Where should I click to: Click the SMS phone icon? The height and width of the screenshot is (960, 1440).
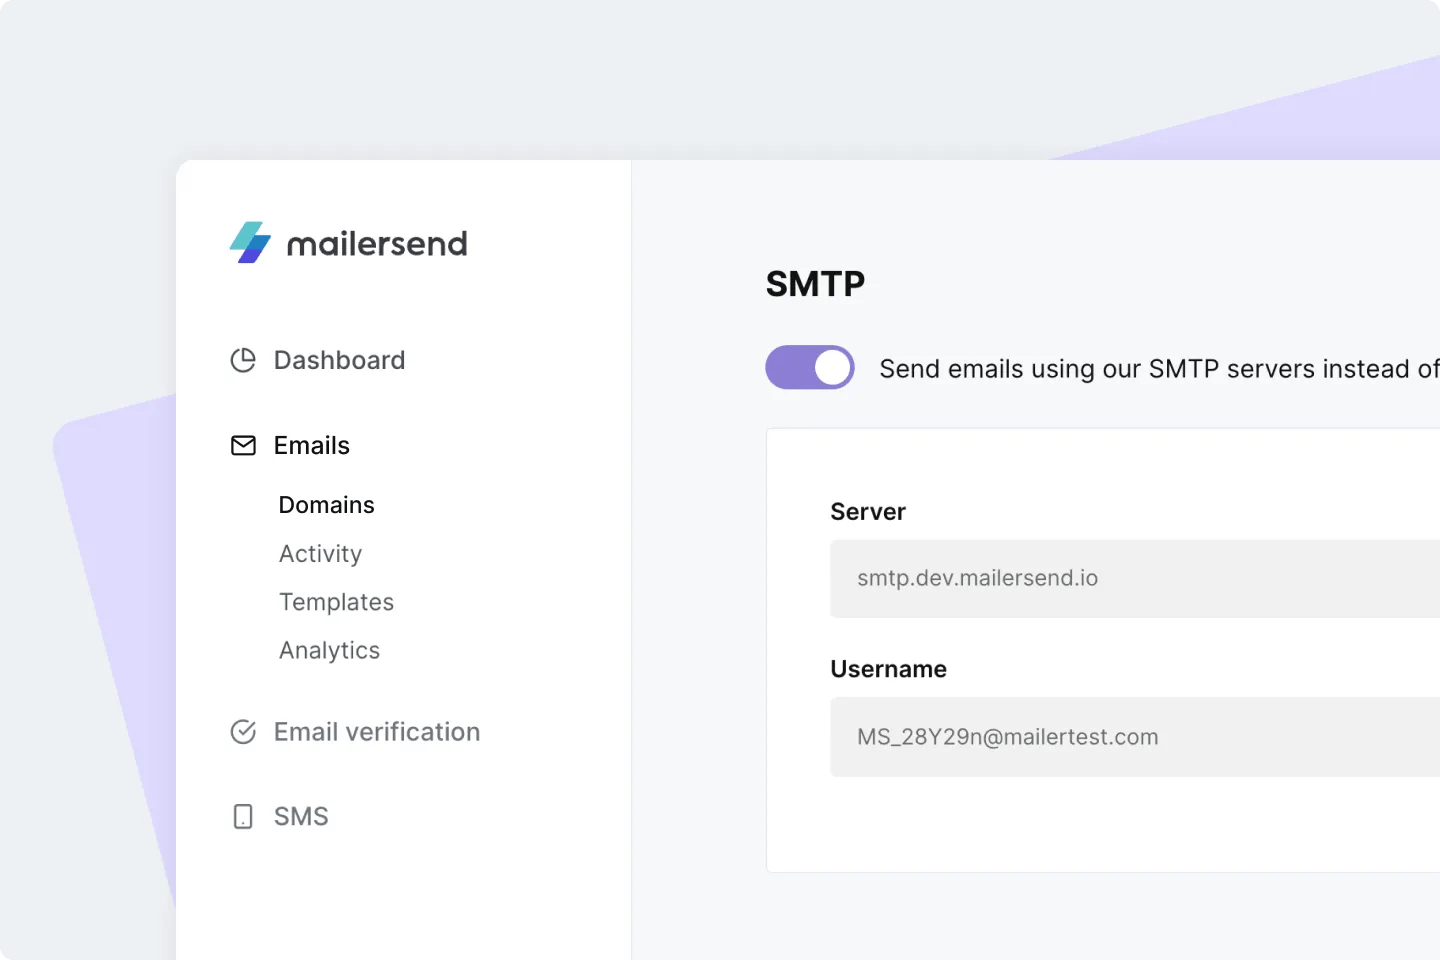[243, 816]
